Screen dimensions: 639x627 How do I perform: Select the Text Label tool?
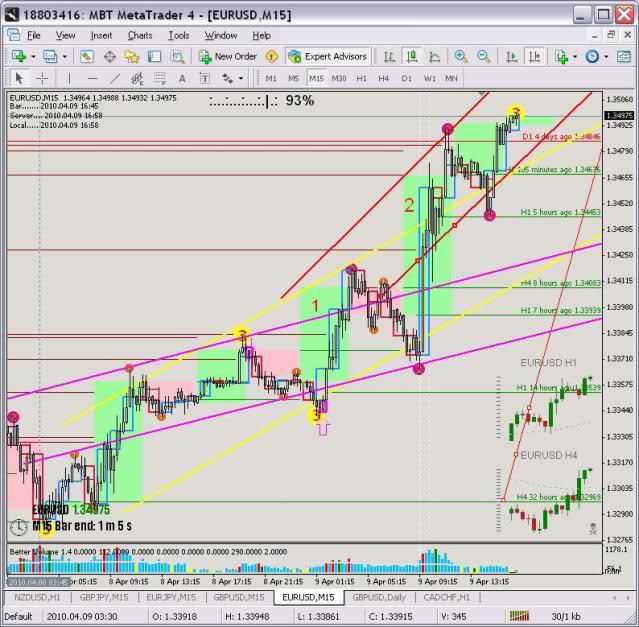tap(205, 78)
